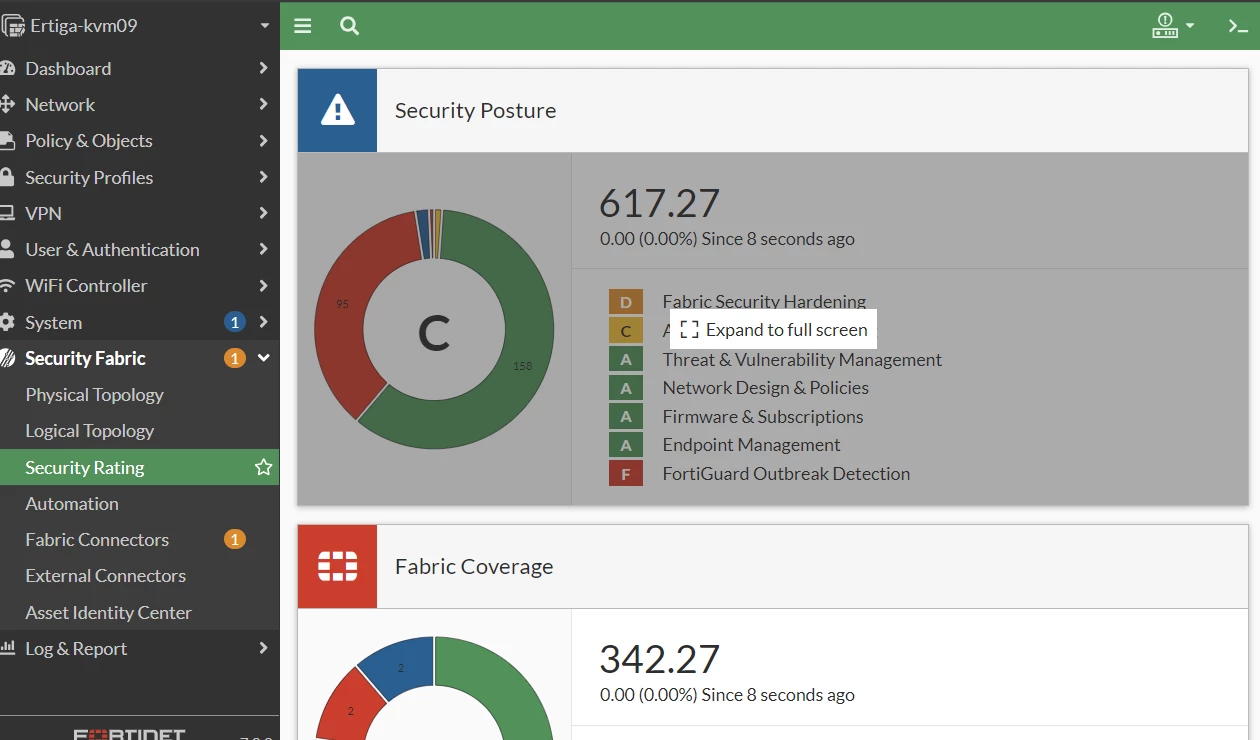Image resolution: width=1260 pixels, height=740 pixels.
Task: Open Threat & Vulnerability Management category
Action: [802, 359]
